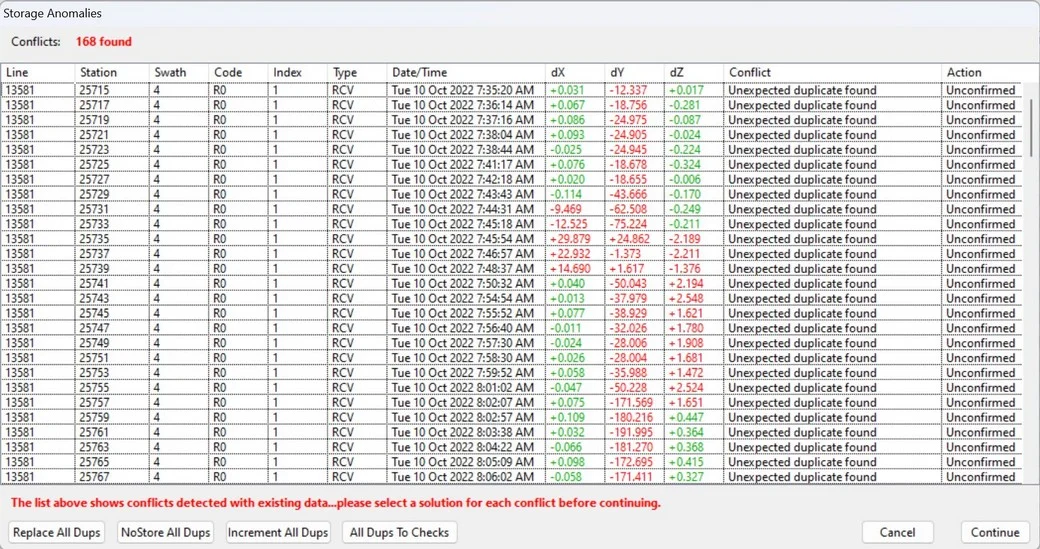This screenshot has width=1040, height=549.
Task: Click the Action column header
Action: pyautogui.click(x=964, y=72)
